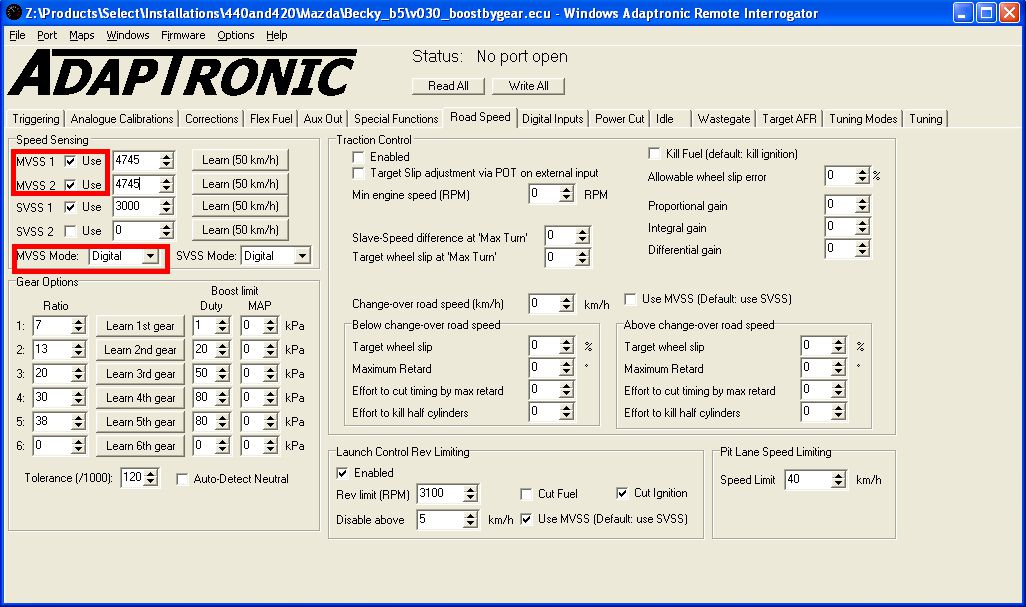Increase the MVSS 1 value with the up arrow

tap(166, 155)
